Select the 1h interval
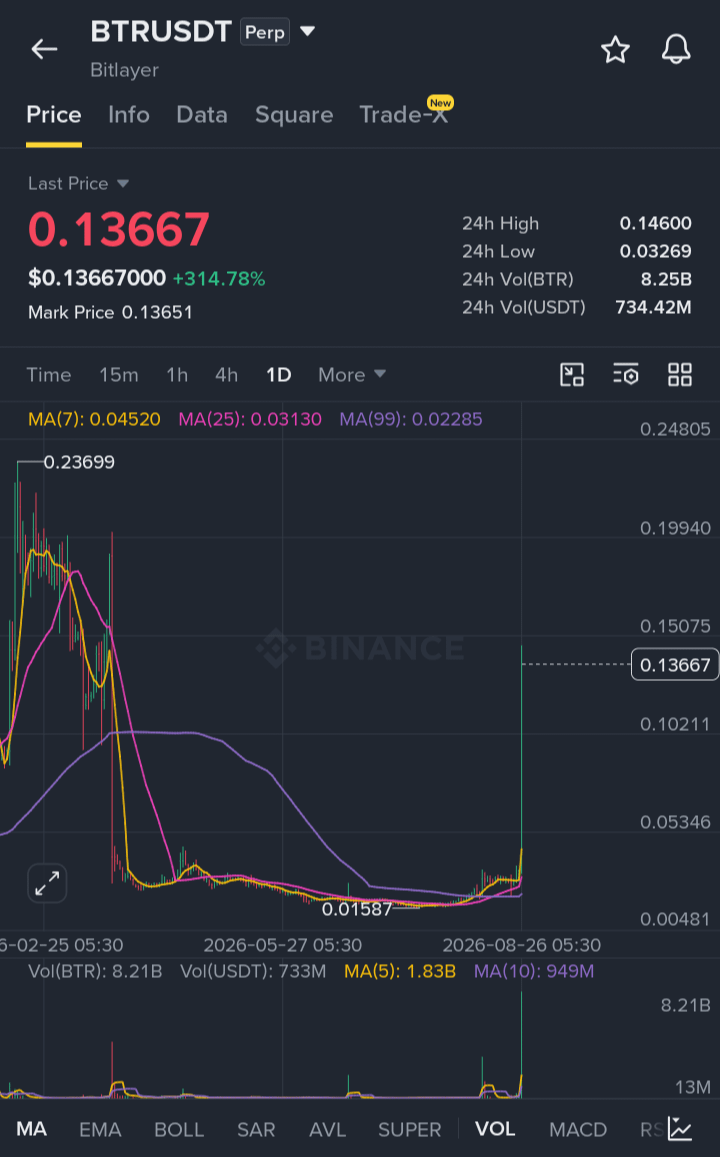 point(177,375)
